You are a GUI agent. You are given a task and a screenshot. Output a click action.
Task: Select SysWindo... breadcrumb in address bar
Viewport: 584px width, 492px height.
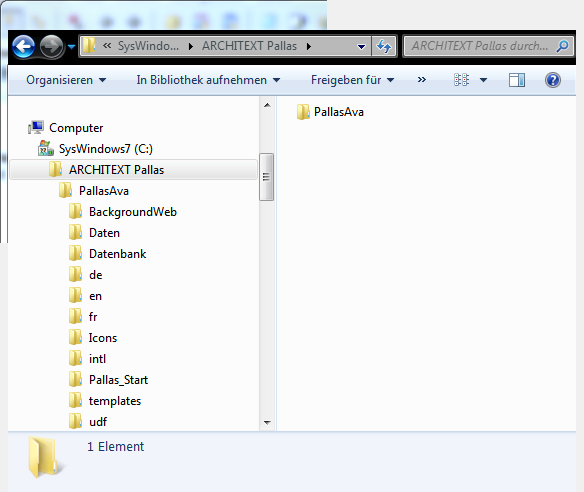[148, 46]
